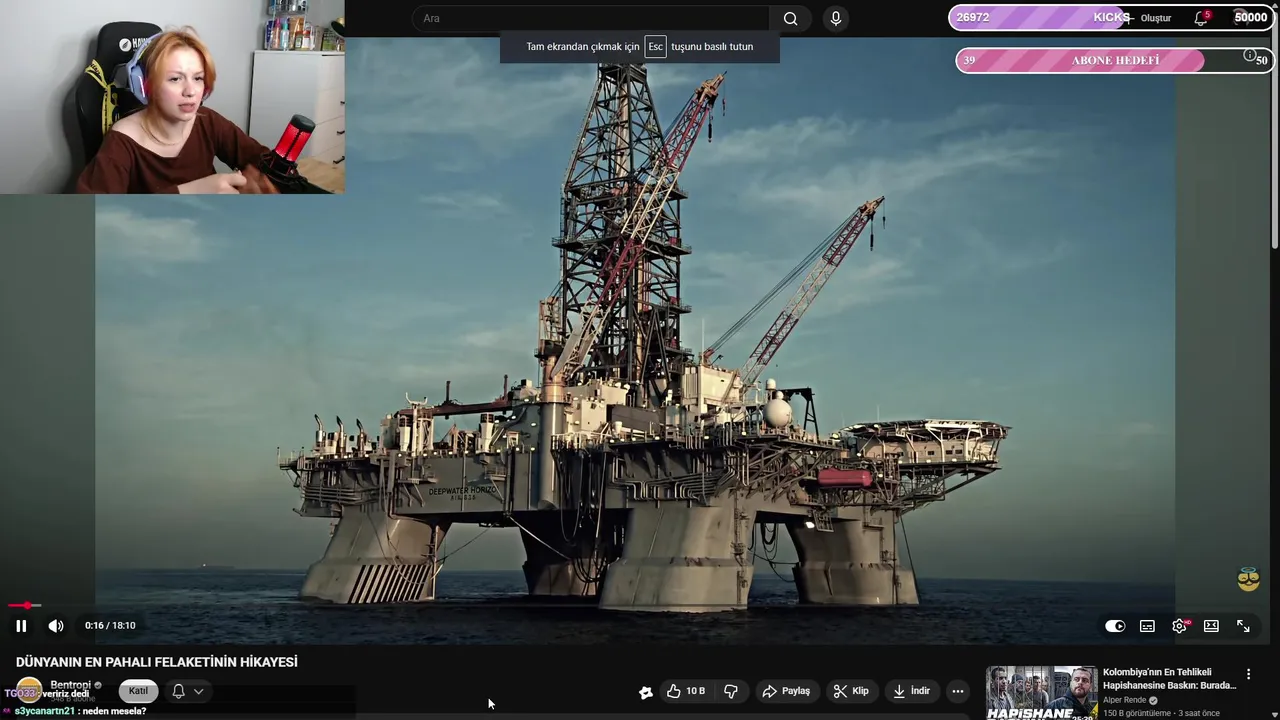Viewport: 1280px width, 720px height.
Task: Open notifications bell with 5 badge
Action: (1201, 18)
